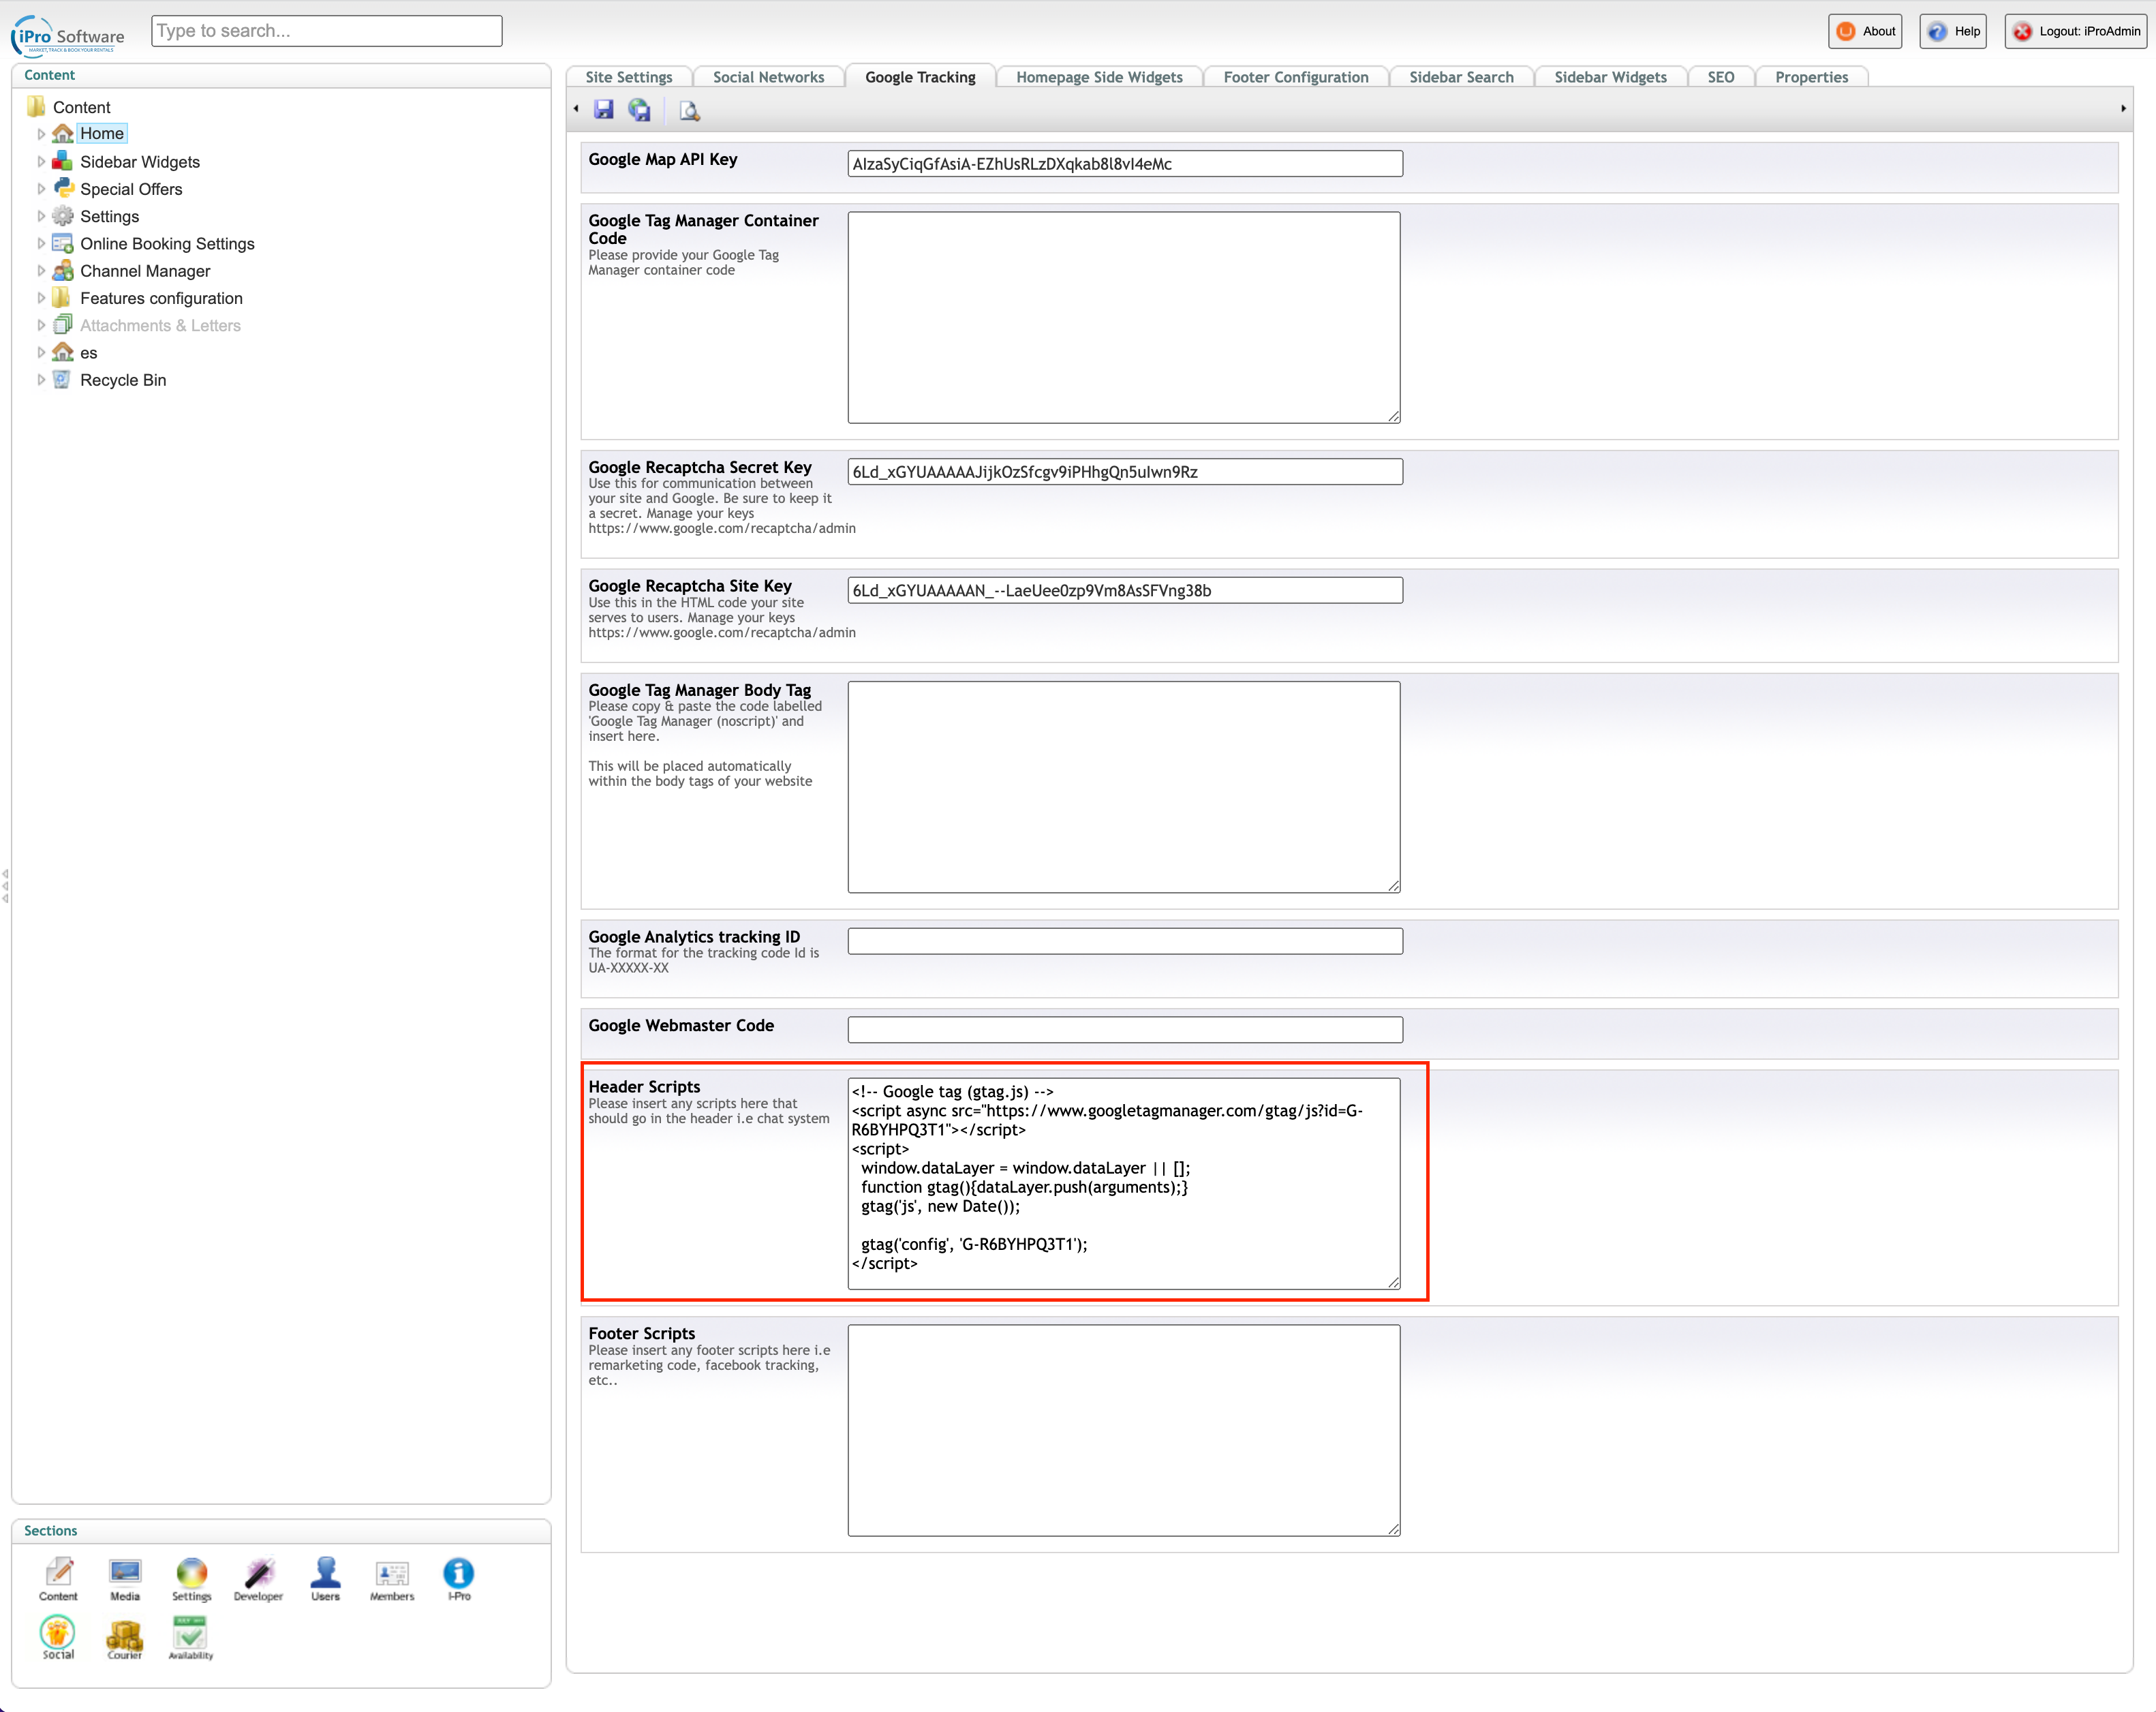Switch to the Footer Configuration tab
This screenshot has height=1712, width=2156.
(x=1295, y=77)
